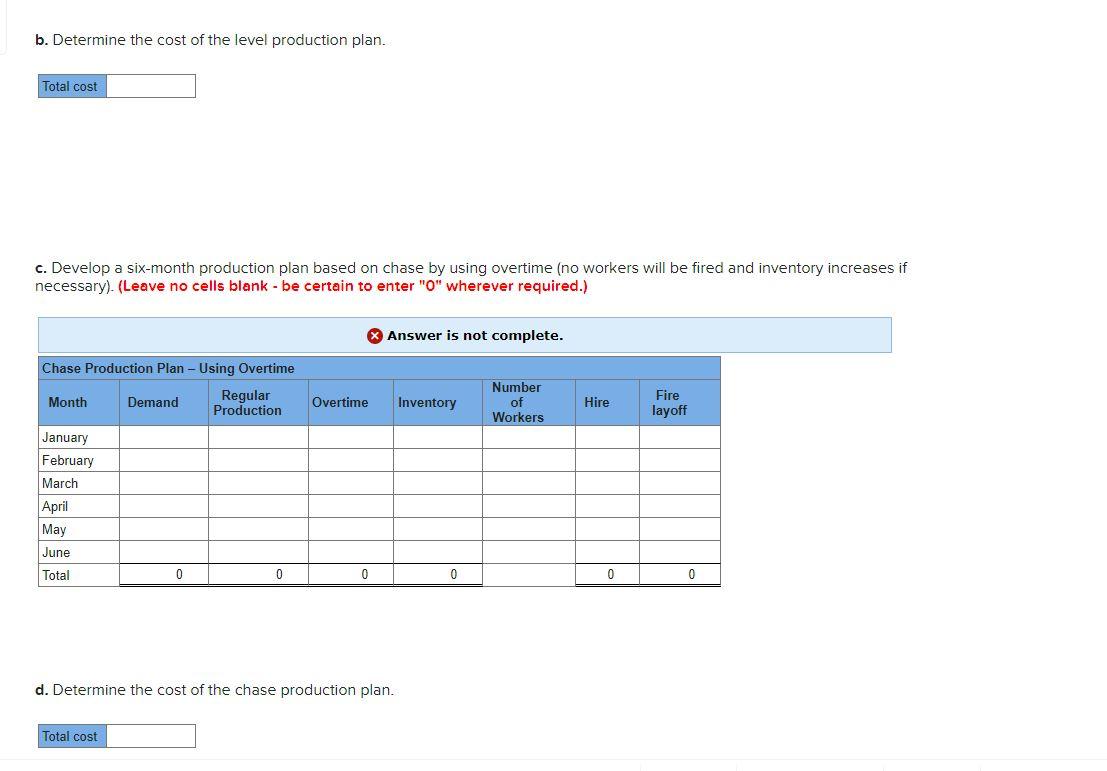The image size is (1107, 771).
Task: Select June Number of Workers cell
Action: (529, 552)
